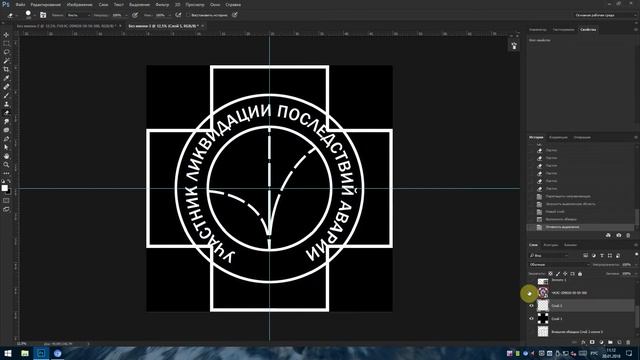Open File Explorer from the taskbar
The width and height of the screenshot is (640, 360).
24,353
